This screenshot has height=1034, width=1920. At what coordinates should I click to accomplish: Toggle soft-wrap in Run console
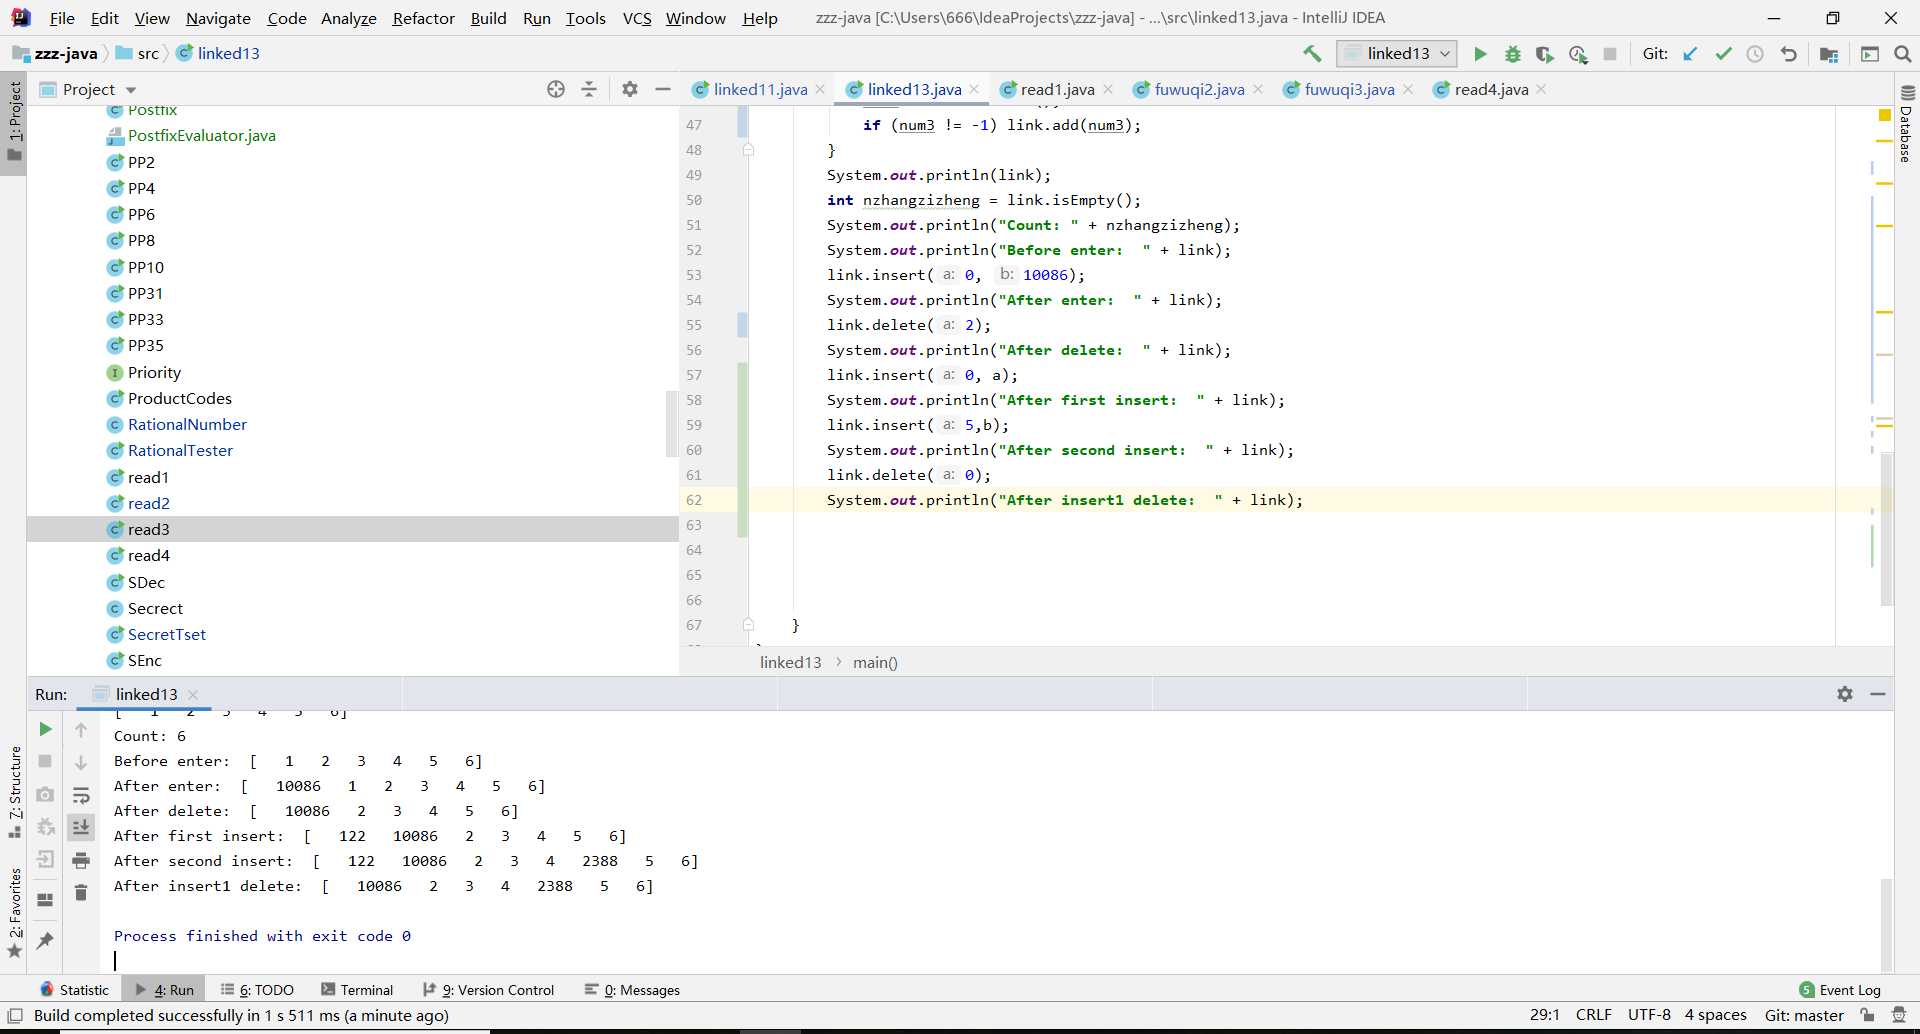(x=81, y=795)
